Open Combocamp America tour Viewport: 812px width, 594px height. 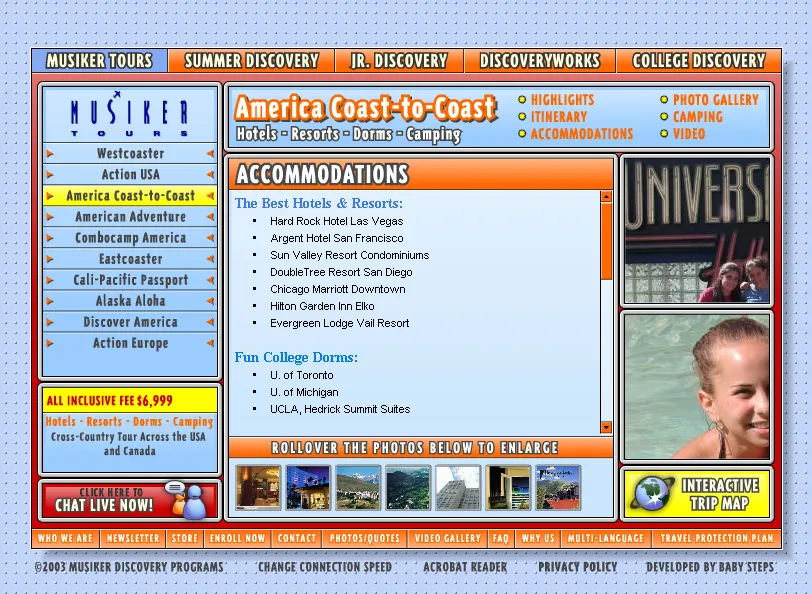tap(130, 238)
